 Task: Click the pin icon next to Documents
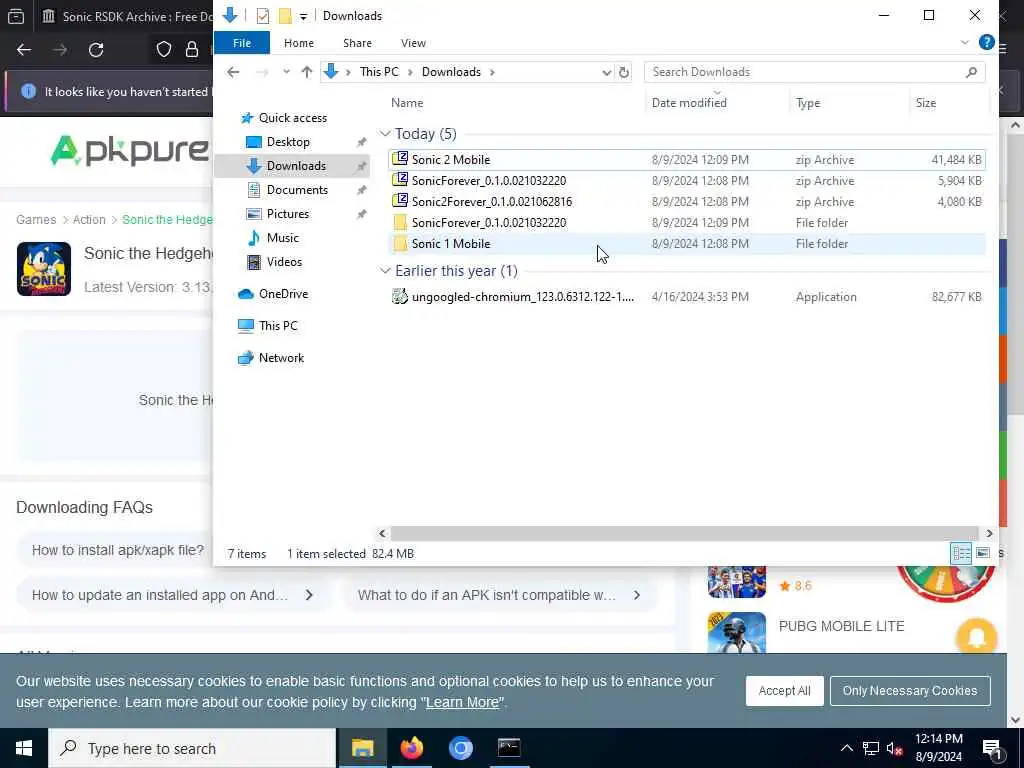361,190
